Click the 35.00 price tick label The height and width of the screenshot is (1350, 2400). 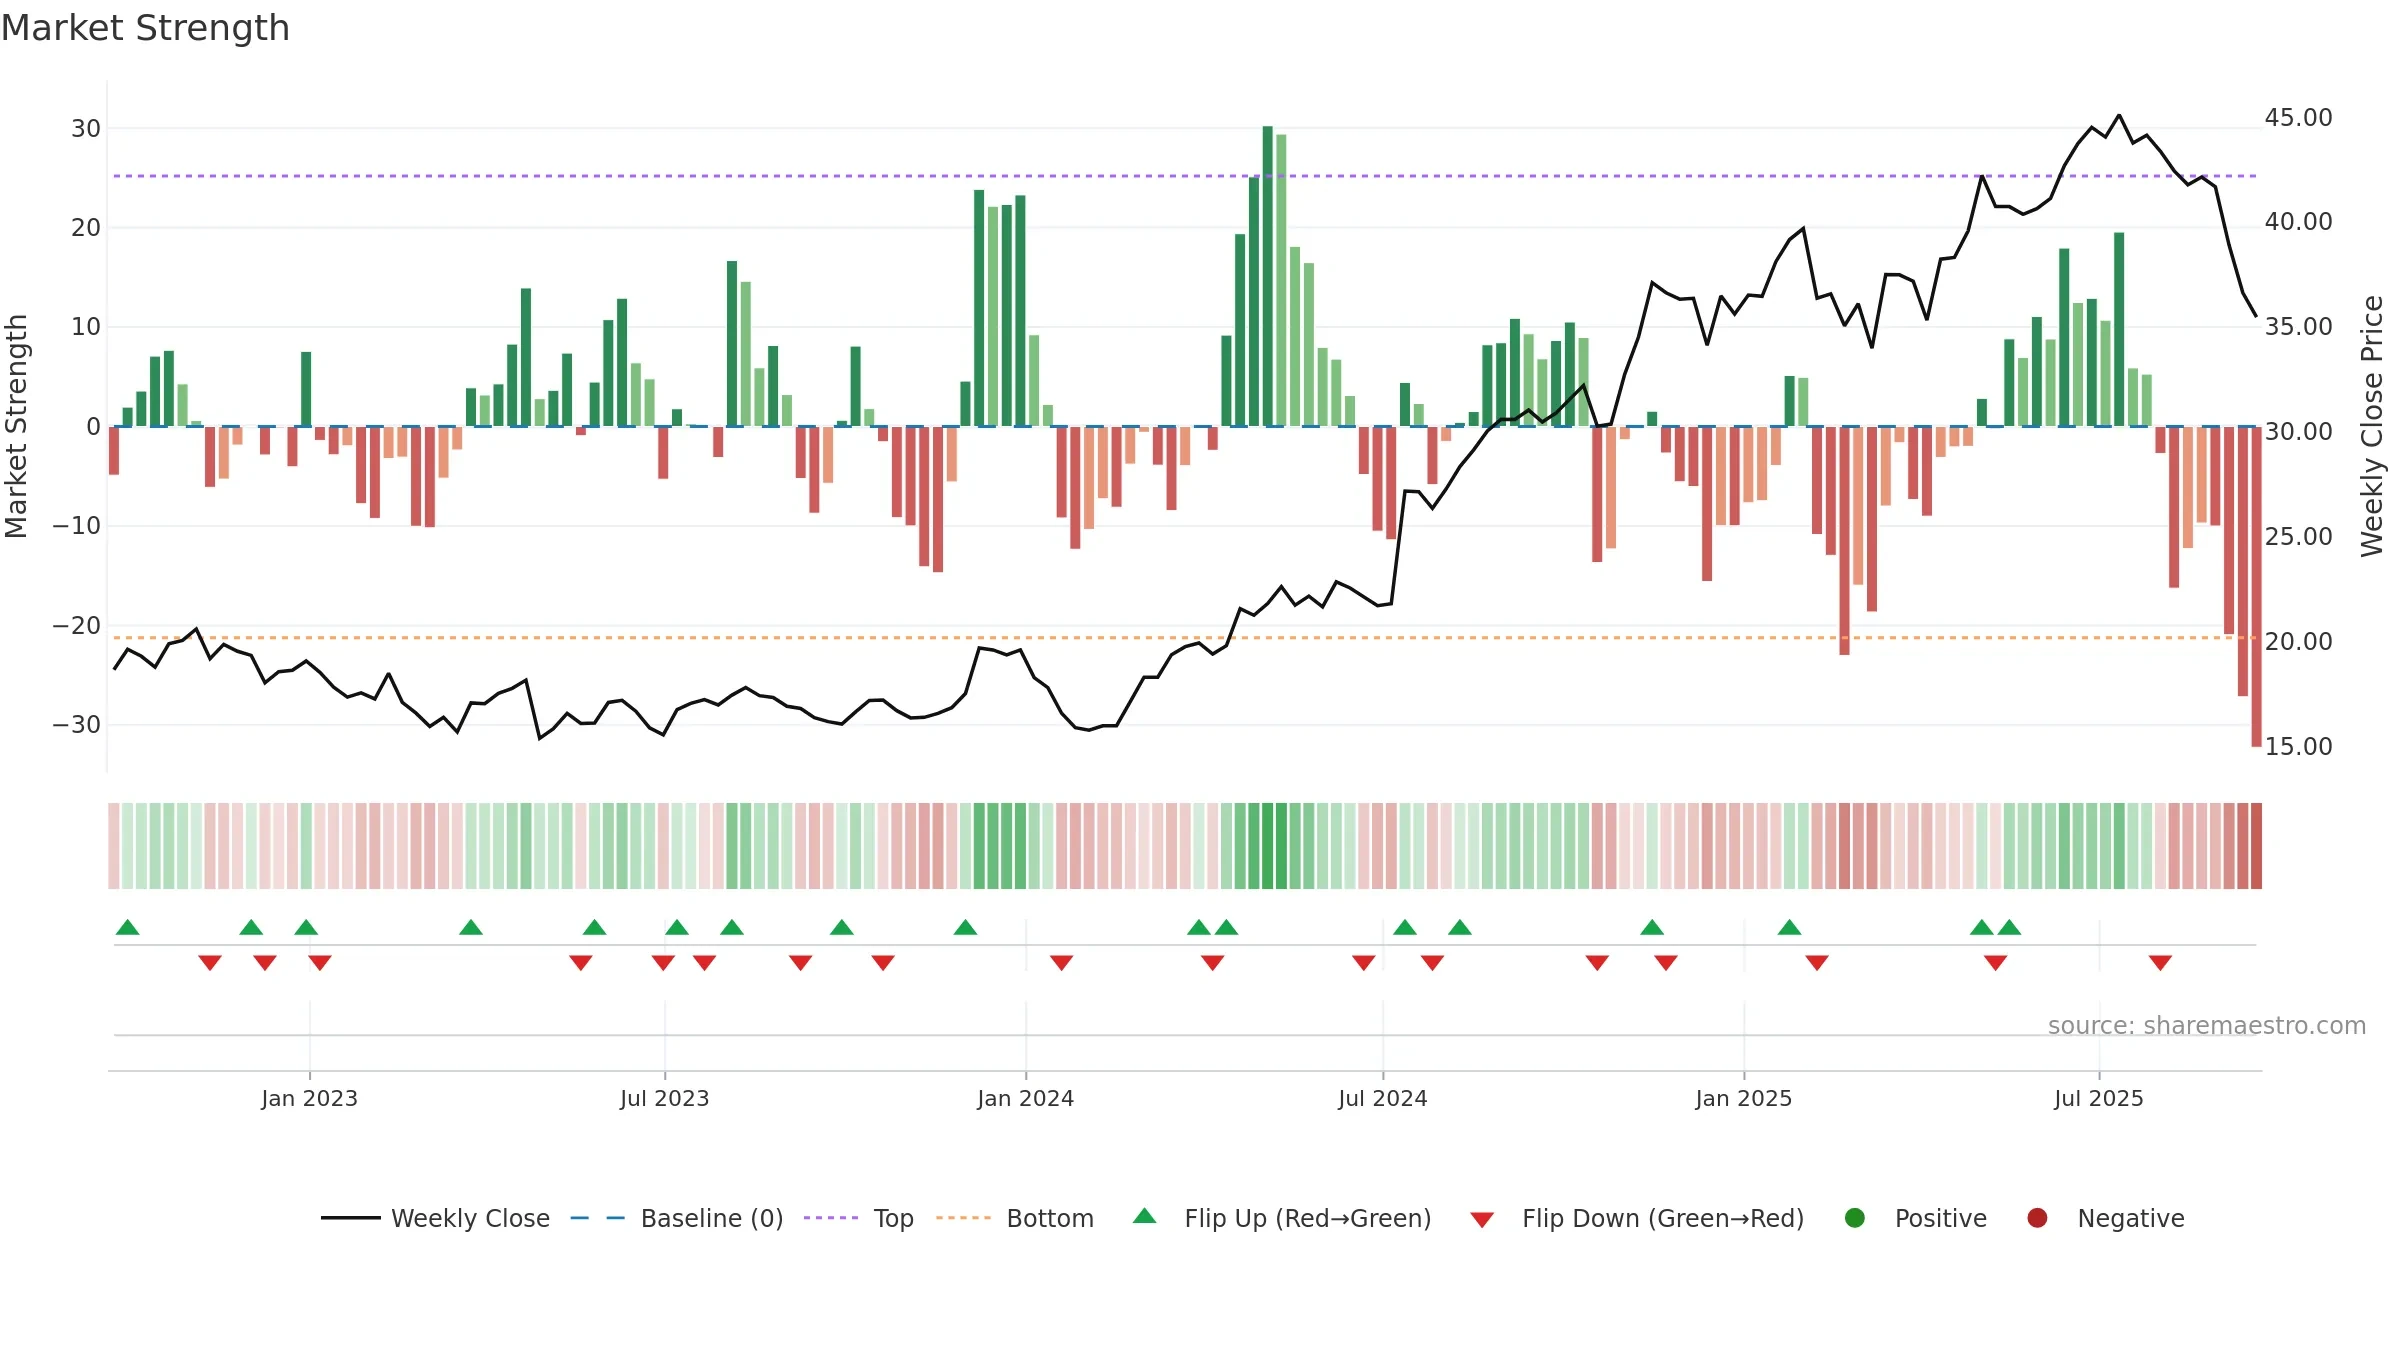(x=2298, y=326)
